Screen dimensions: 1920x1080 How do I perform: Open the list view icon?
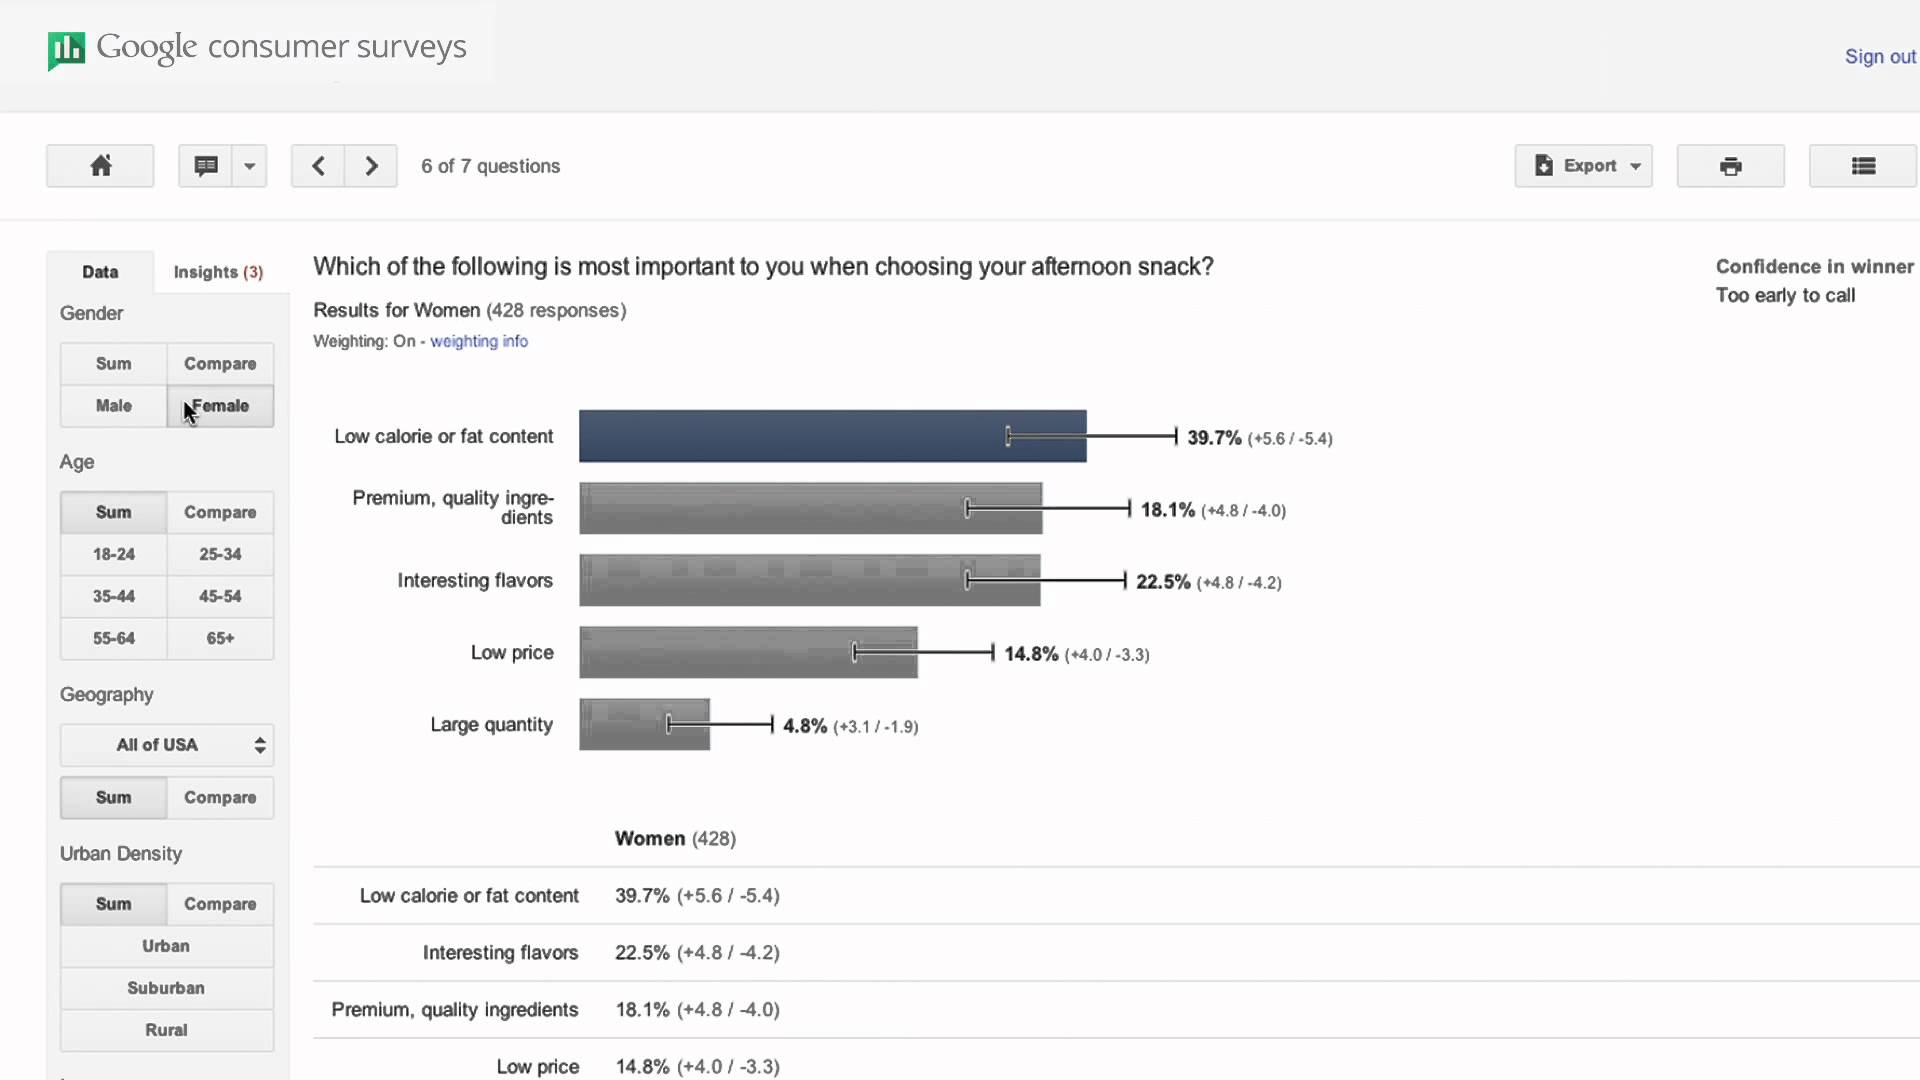(x=1861, y=165)
